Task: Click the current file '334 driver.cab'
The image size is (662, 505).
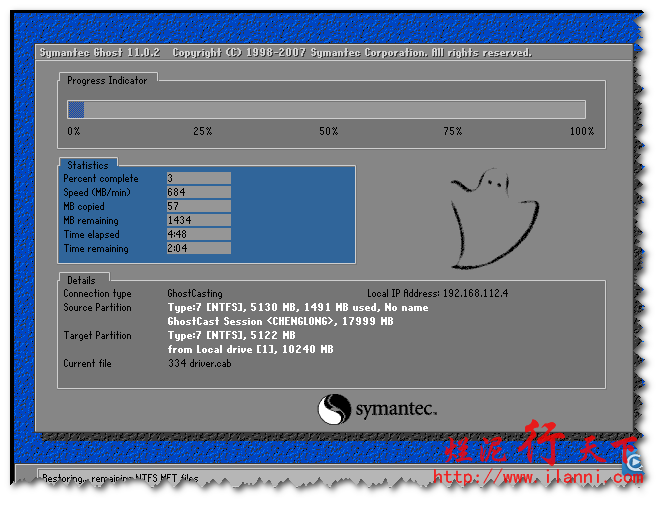Action: point(200,364)
